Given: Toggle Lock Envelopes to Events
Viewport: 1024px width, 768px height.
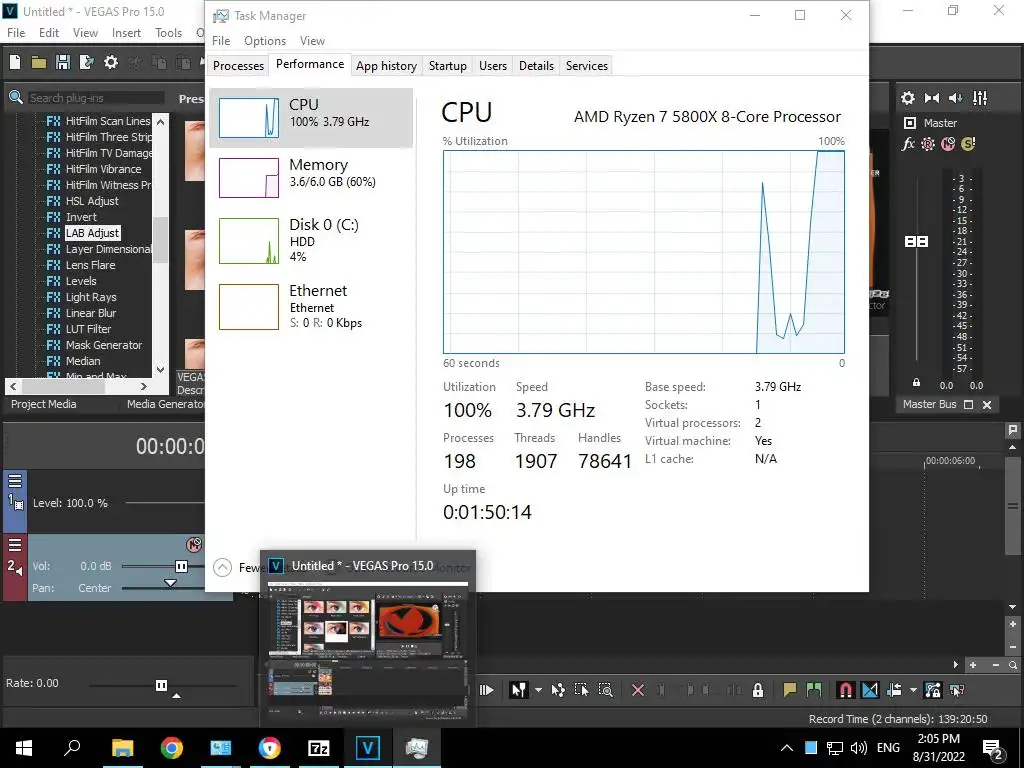Looking at the screenshot, I should [x=933, y=690].
